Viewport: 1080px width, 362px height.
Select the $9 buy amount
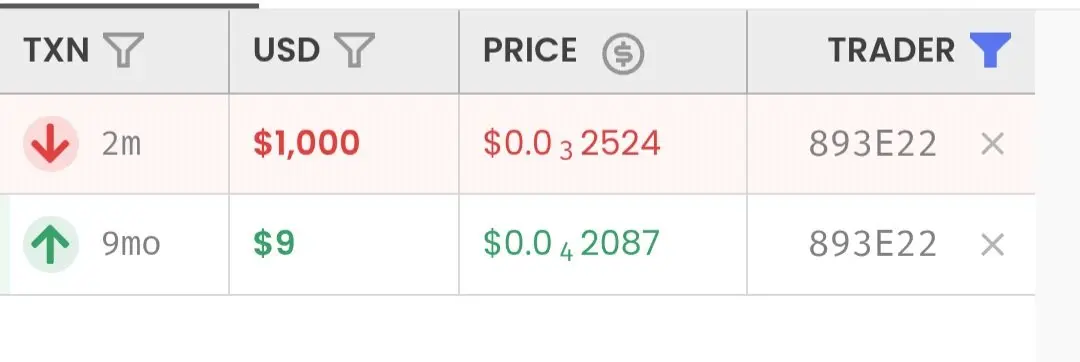[x=273, y=244]
